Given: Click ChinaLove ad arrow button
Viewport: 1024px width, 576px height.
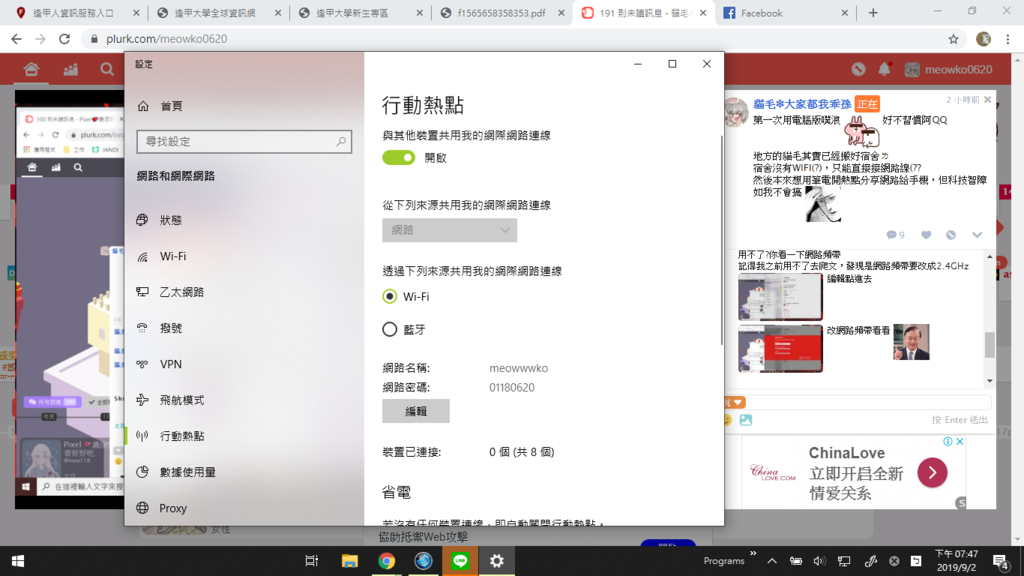Looking at the screenshot, I should pos(932,472).
